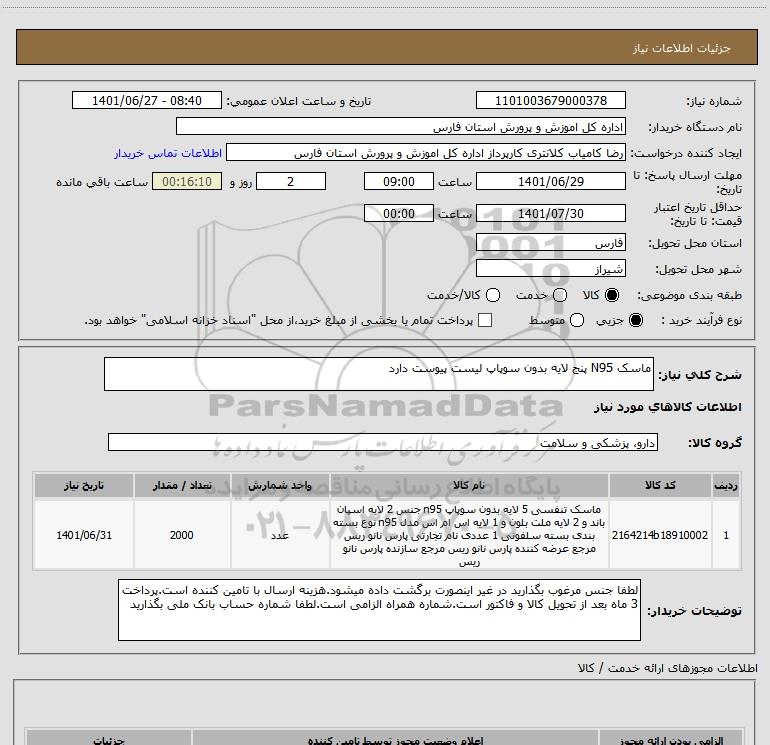Click the کد کالا column header
The height and width of the screenshot is (745, 770).
(x=660, y=485)
